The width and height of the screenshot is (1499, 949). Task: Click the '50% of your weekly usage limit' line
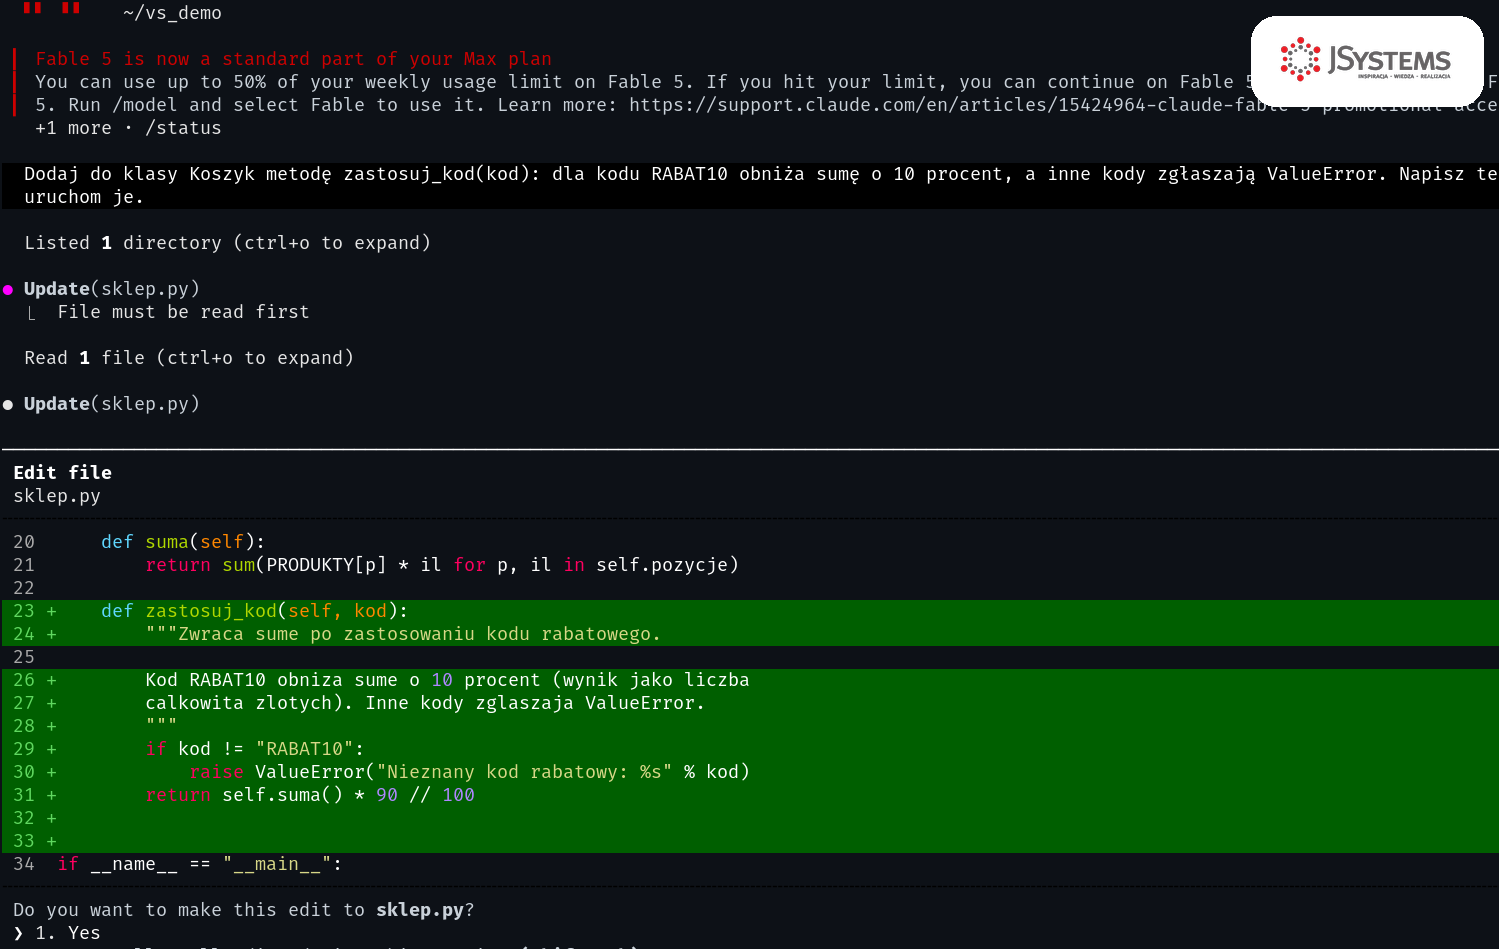point(766,82)
